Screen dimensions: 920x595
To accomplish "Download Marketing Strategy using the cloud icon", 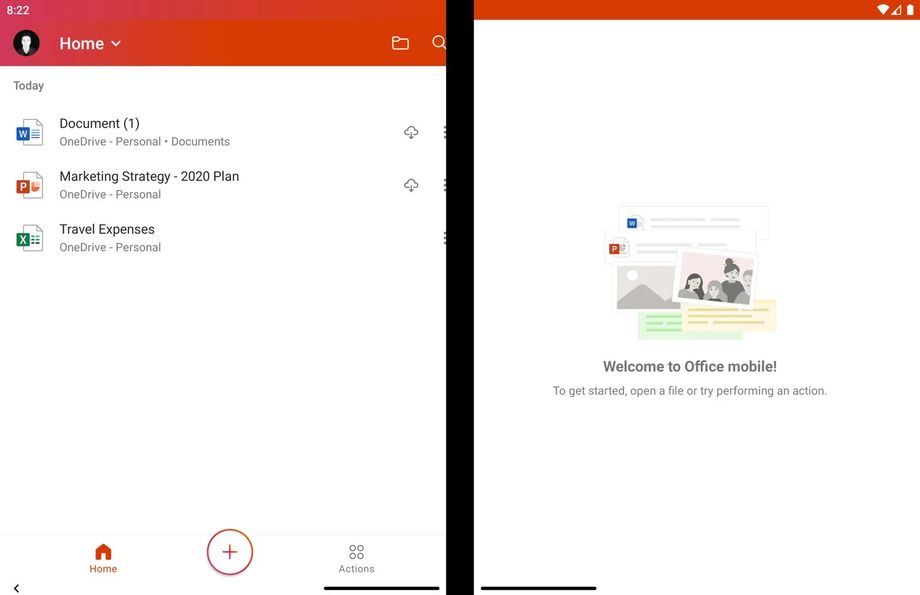I will tap(411, 185).
